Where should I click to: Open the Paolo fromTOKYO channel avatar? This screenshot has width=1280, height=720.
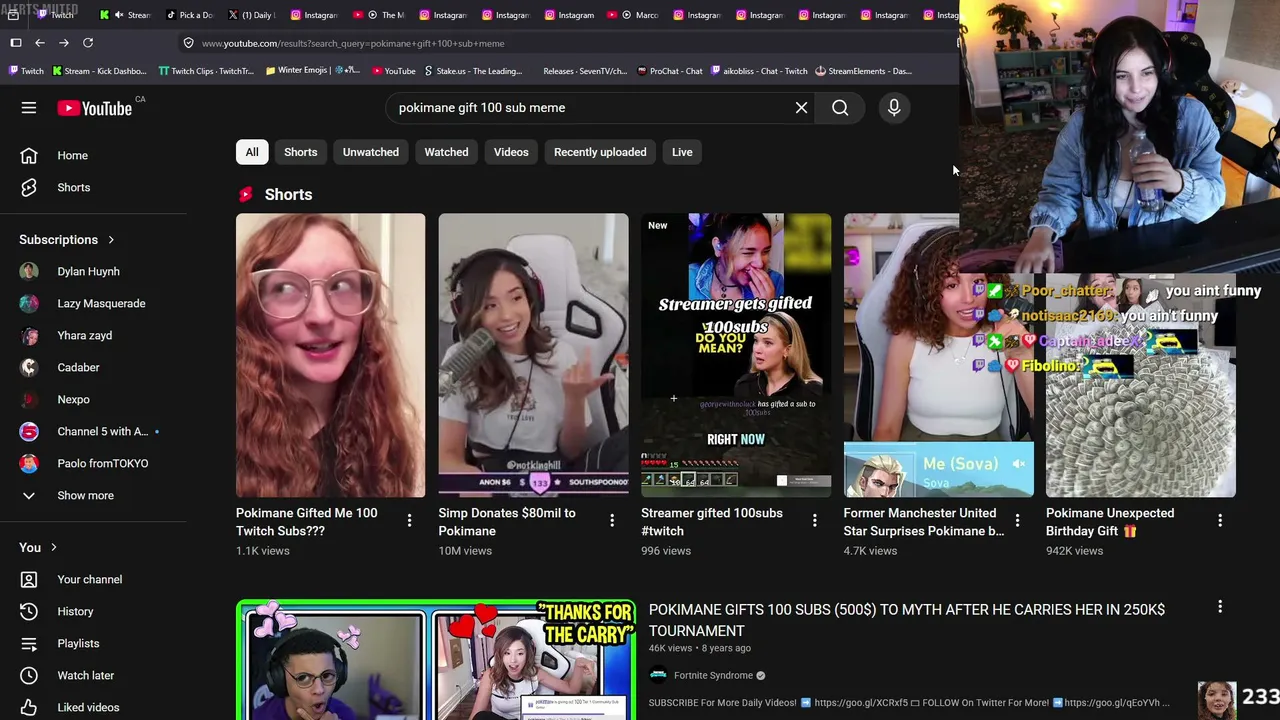(x=29, y=464)
